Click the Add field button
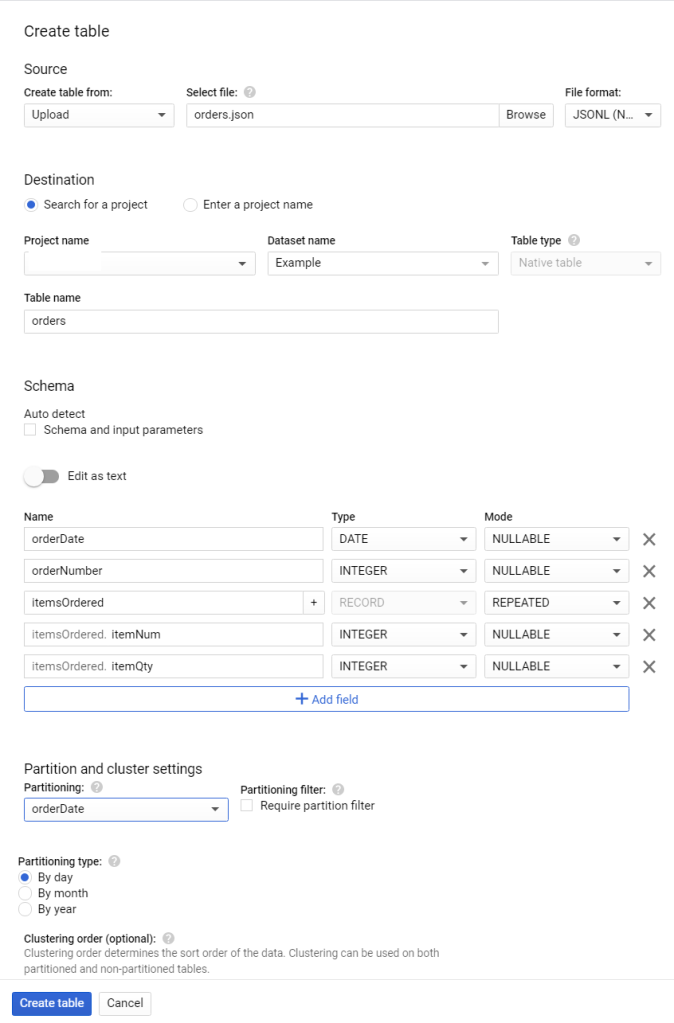Image resolution: width=674 pixels, height=1023 pixels. tap(326, 699)
